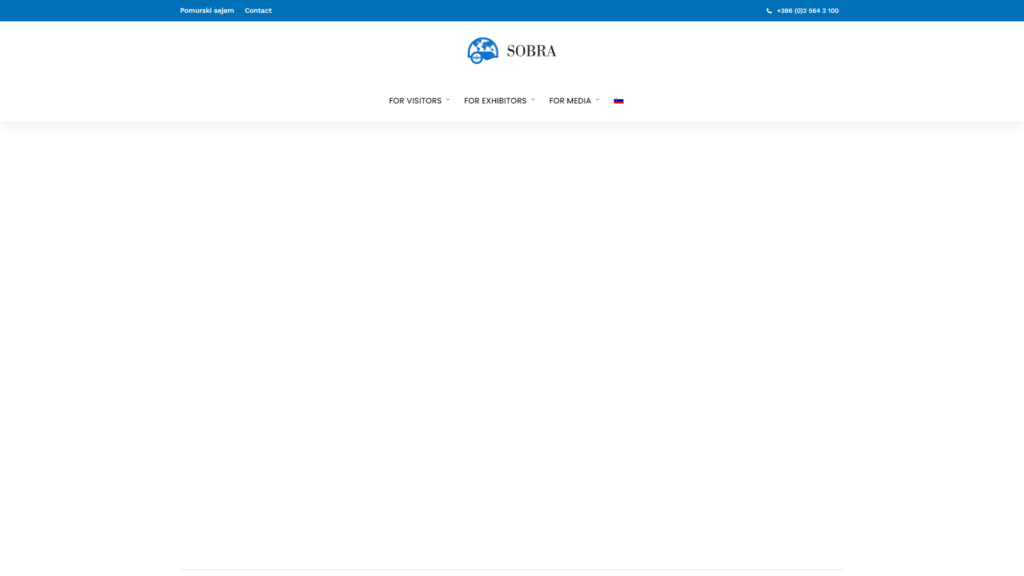Screen dimensions: 1024x576
Task: Open the Pomurski sejem link
Action: [x=207, y=11]
